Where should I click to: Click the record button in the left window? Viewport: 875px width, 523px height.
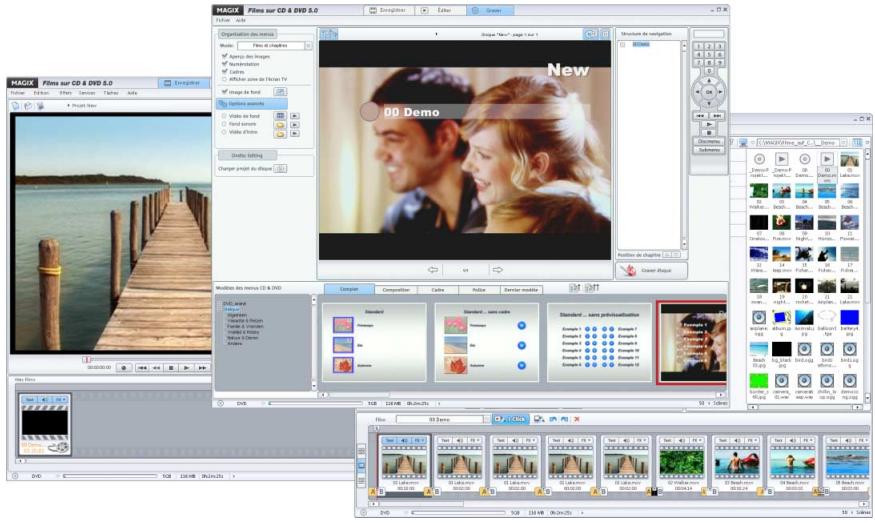[124, 368]
